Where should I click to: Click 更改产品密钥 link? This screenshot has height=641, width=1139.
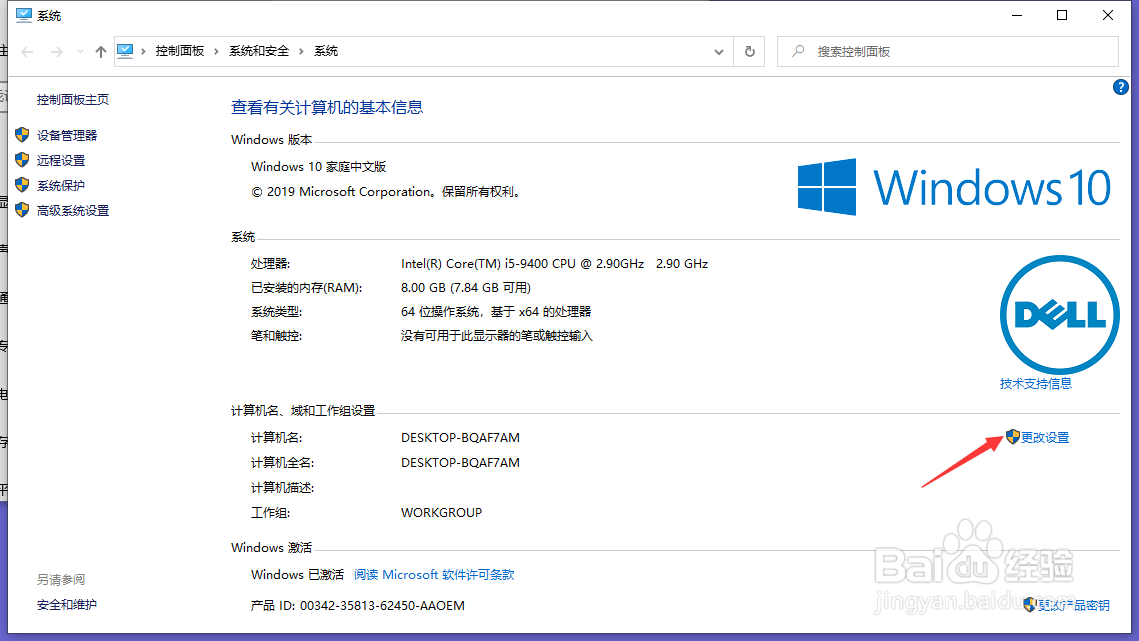click(1074, 605)
